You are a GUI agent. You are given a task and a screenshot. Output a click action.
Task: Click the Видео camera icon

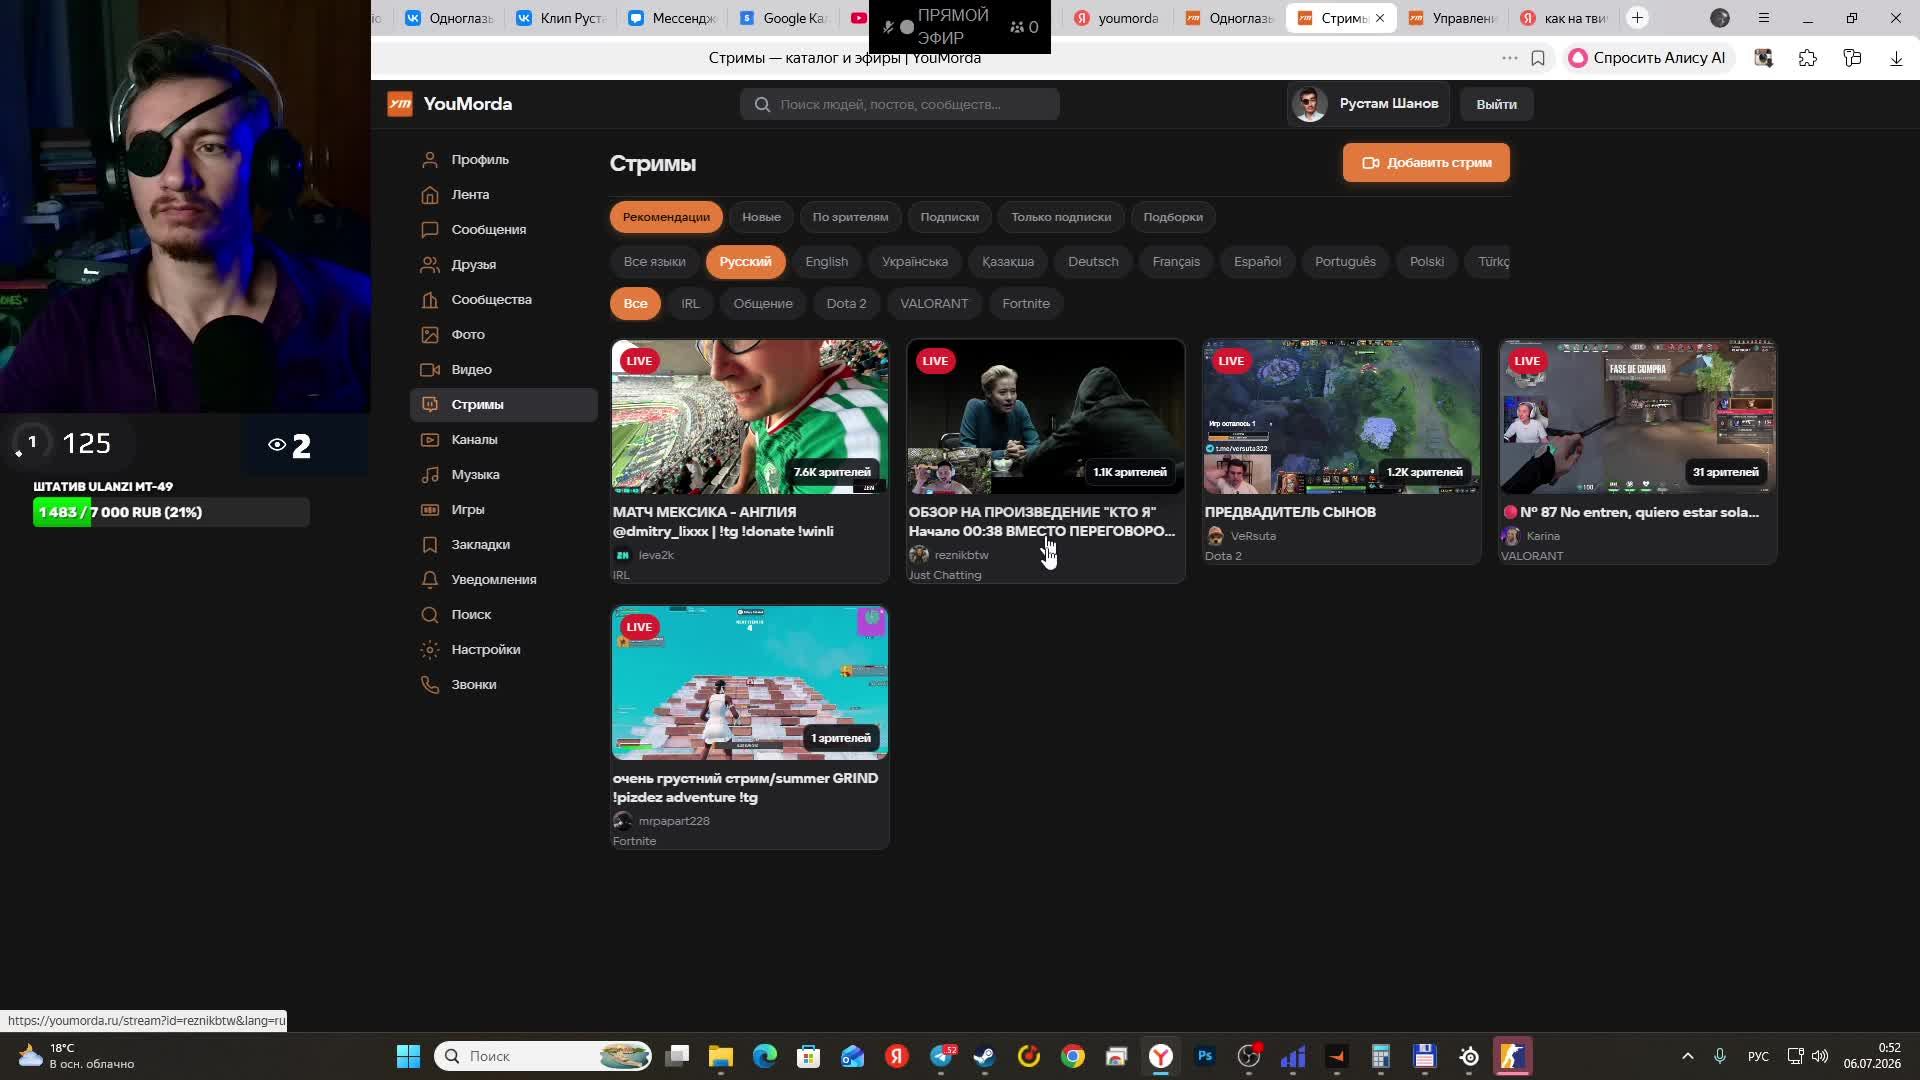point(430,370)
